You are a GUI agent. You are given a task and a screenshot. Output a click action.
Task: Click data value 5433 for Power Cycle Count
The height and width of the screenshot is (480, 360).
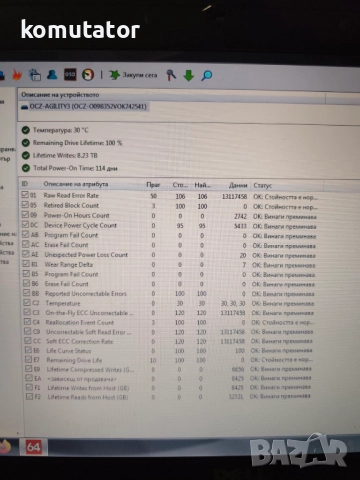240,226
